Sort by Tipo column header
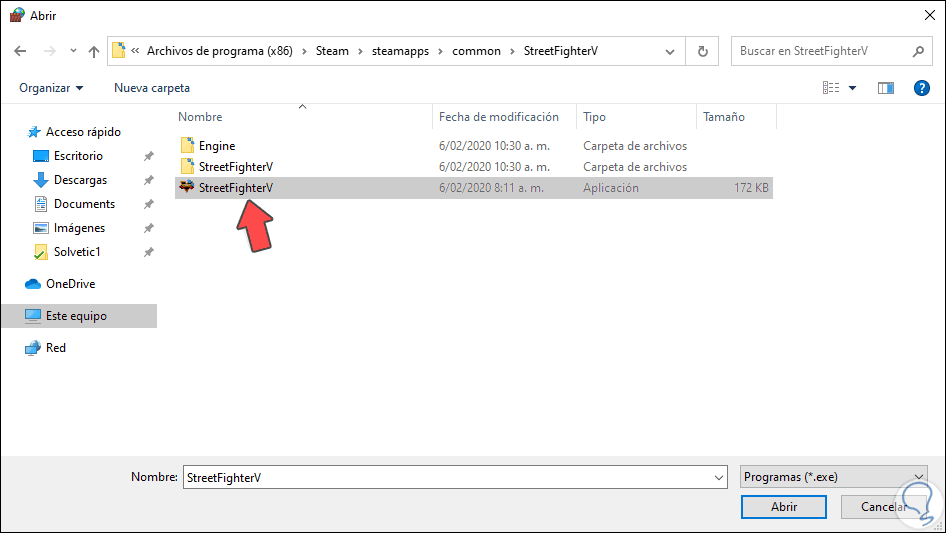Image resolution: width=946 pixels, height=533 pixels. tap(594, 117)
